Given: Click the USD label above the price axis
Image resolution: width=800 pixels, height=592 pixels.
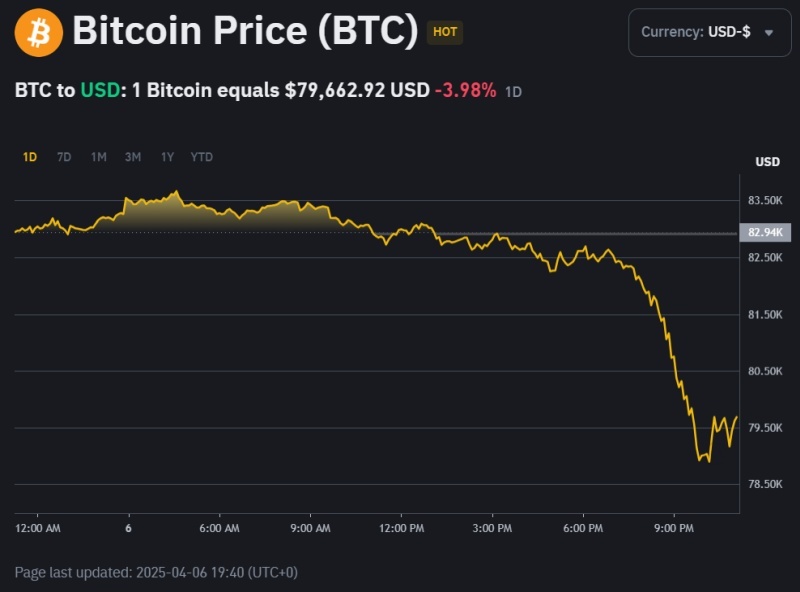Looking at the screenshot, I should coord(768,162).
